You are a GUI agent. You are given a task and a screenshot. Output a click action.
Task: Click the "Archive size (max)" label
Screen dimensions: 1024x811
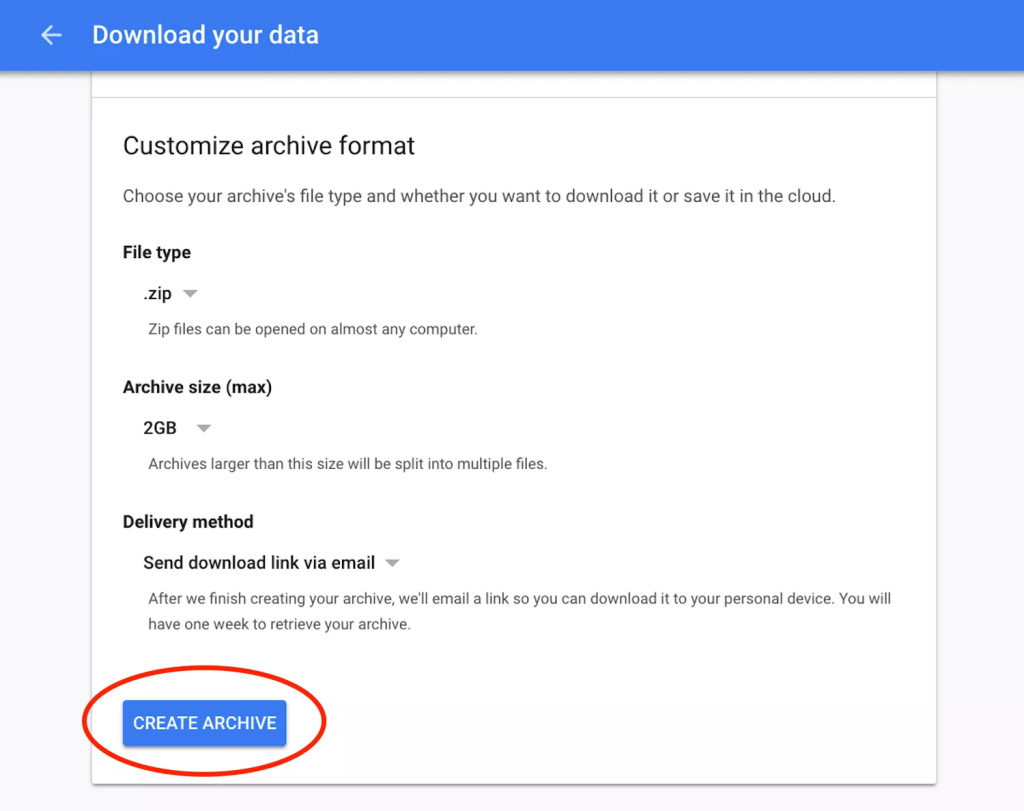pyautogui.click(x=197, y=387)
